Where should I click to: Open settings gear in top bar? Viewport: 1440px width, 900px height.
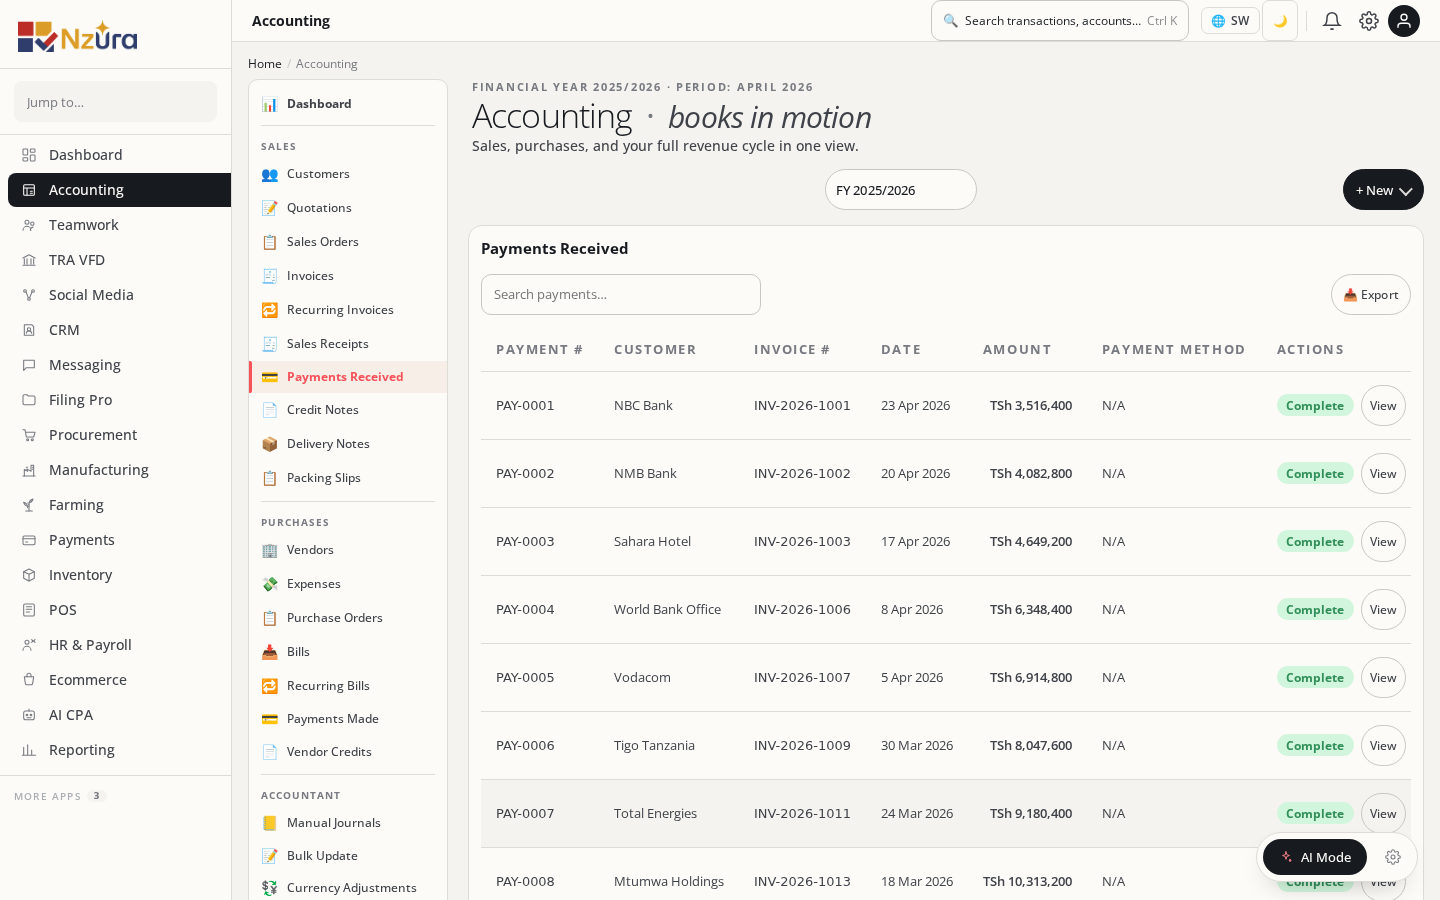coord(1369,21)
